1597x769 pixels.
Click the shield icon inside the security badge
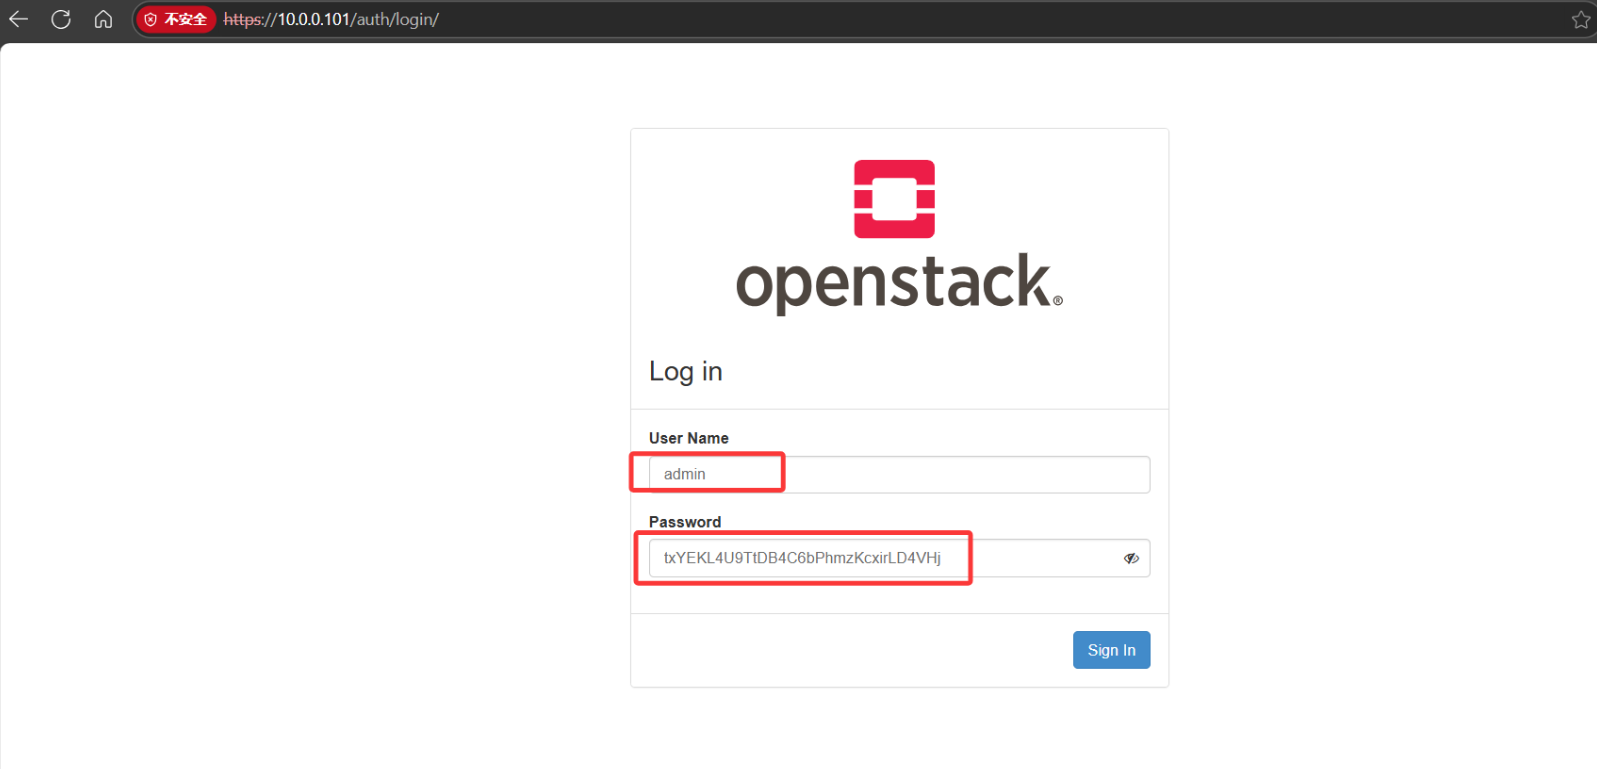[151, 19]
